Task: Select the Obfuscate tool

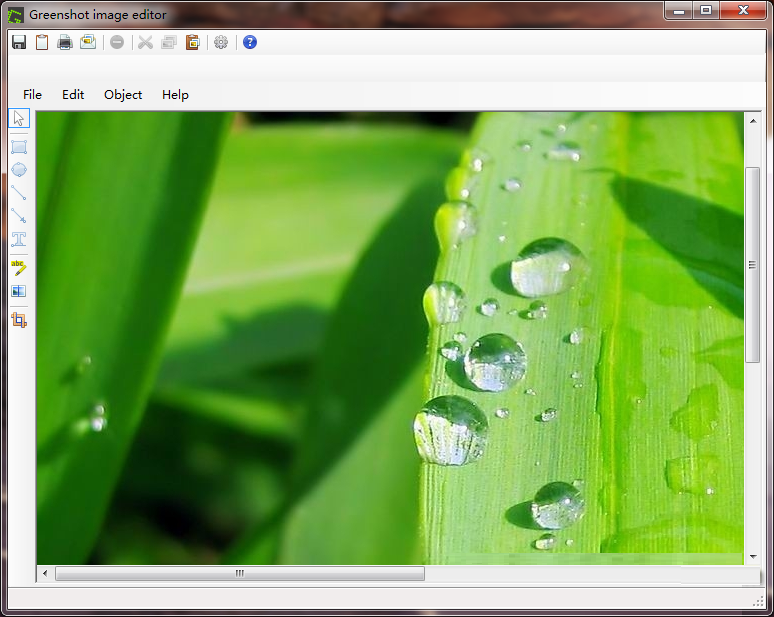Action: click(x=19, y=291)
